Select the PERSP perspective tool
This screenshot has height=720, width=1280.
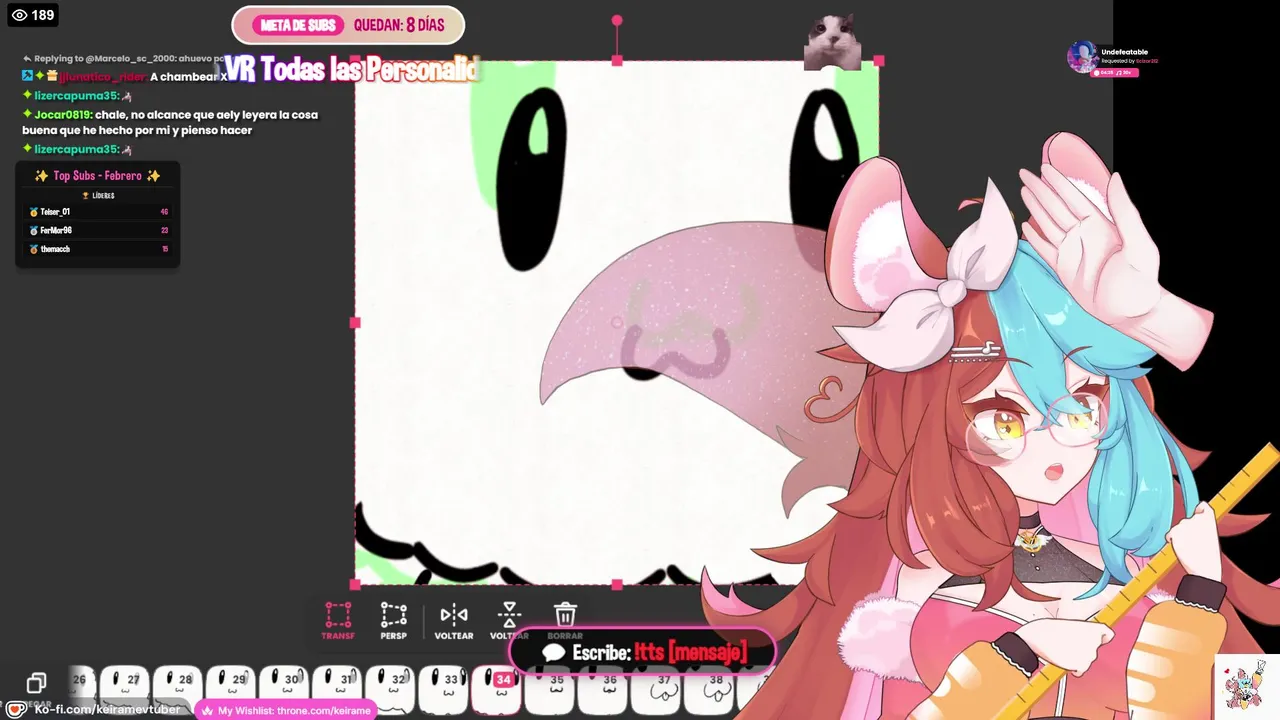click(x=394, y=620)
